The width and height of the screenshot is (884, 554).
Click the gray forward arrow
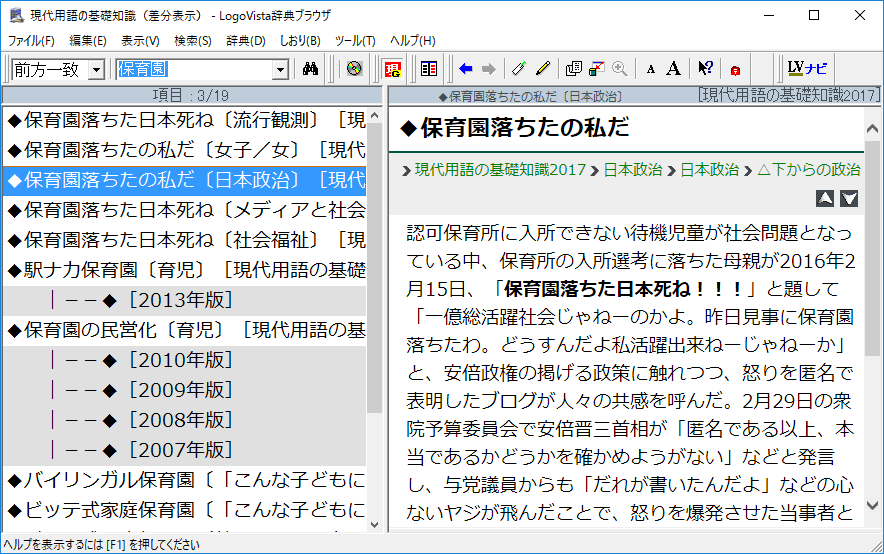tap(488, 69)
